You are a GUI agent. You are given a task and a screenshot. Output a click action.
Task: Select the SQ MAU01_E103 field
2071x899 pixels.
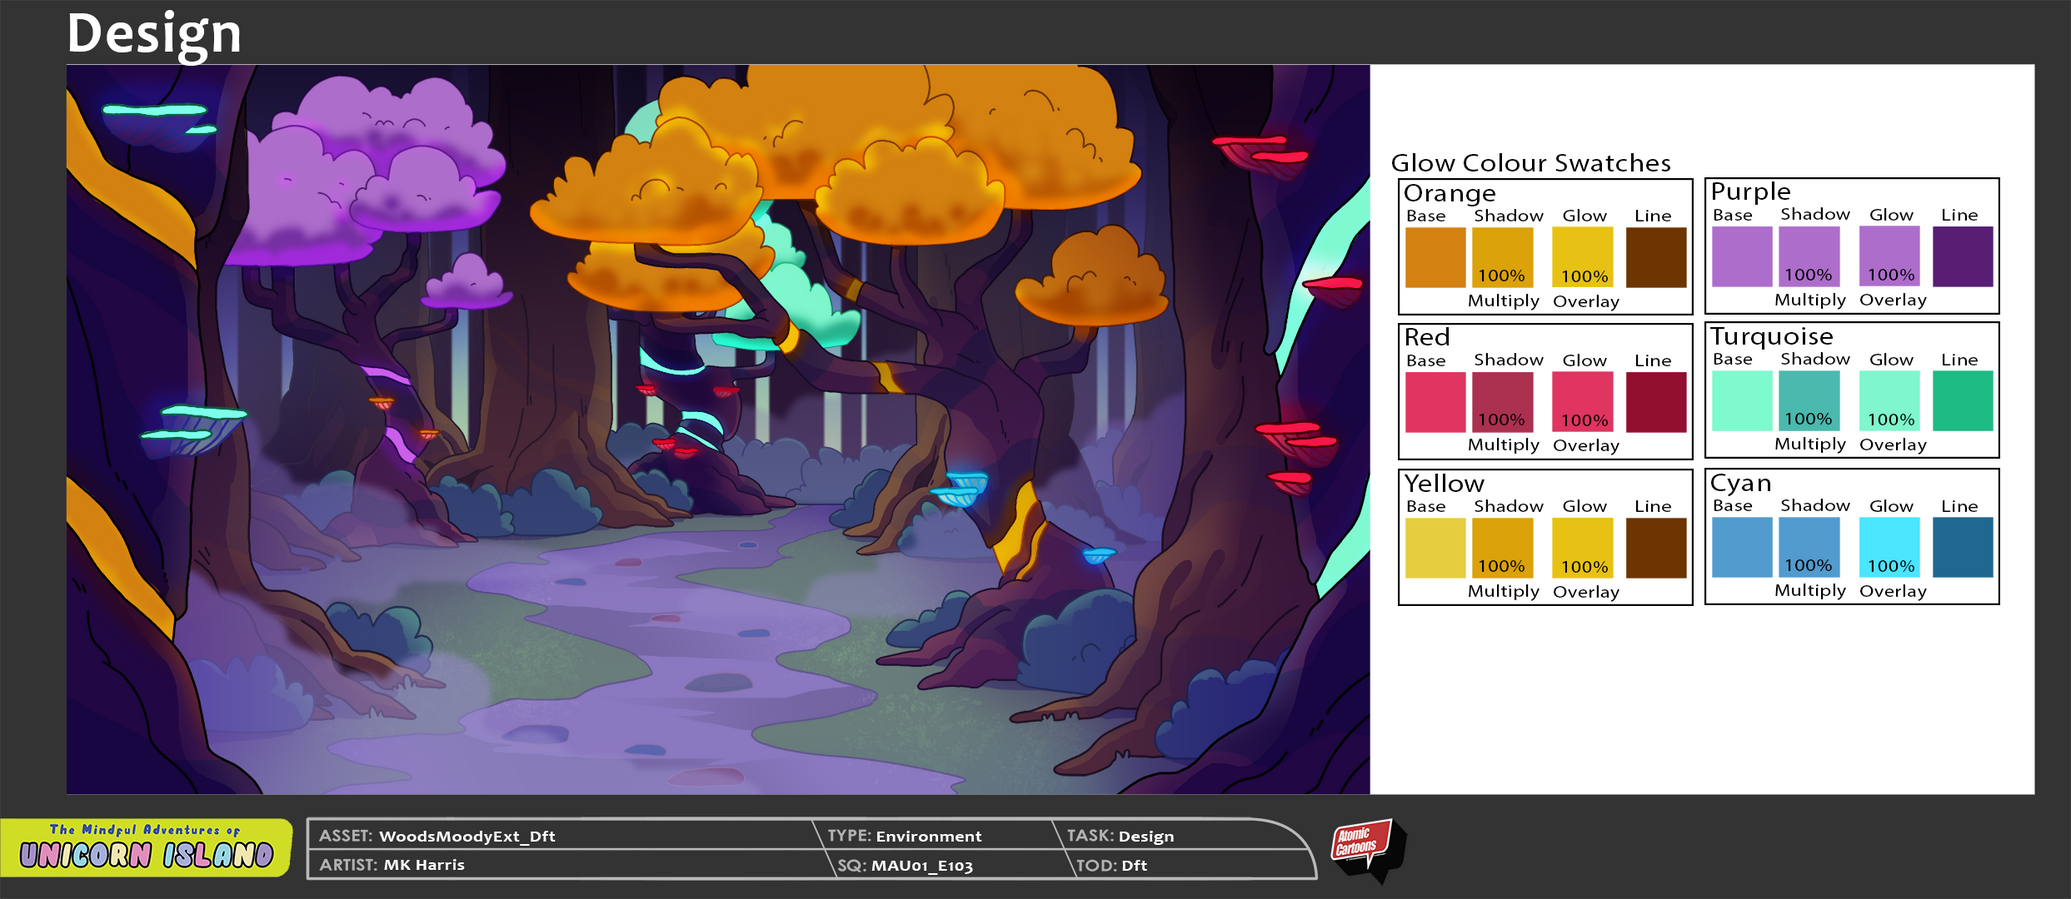pyautogui.click(x=920, y=866)
